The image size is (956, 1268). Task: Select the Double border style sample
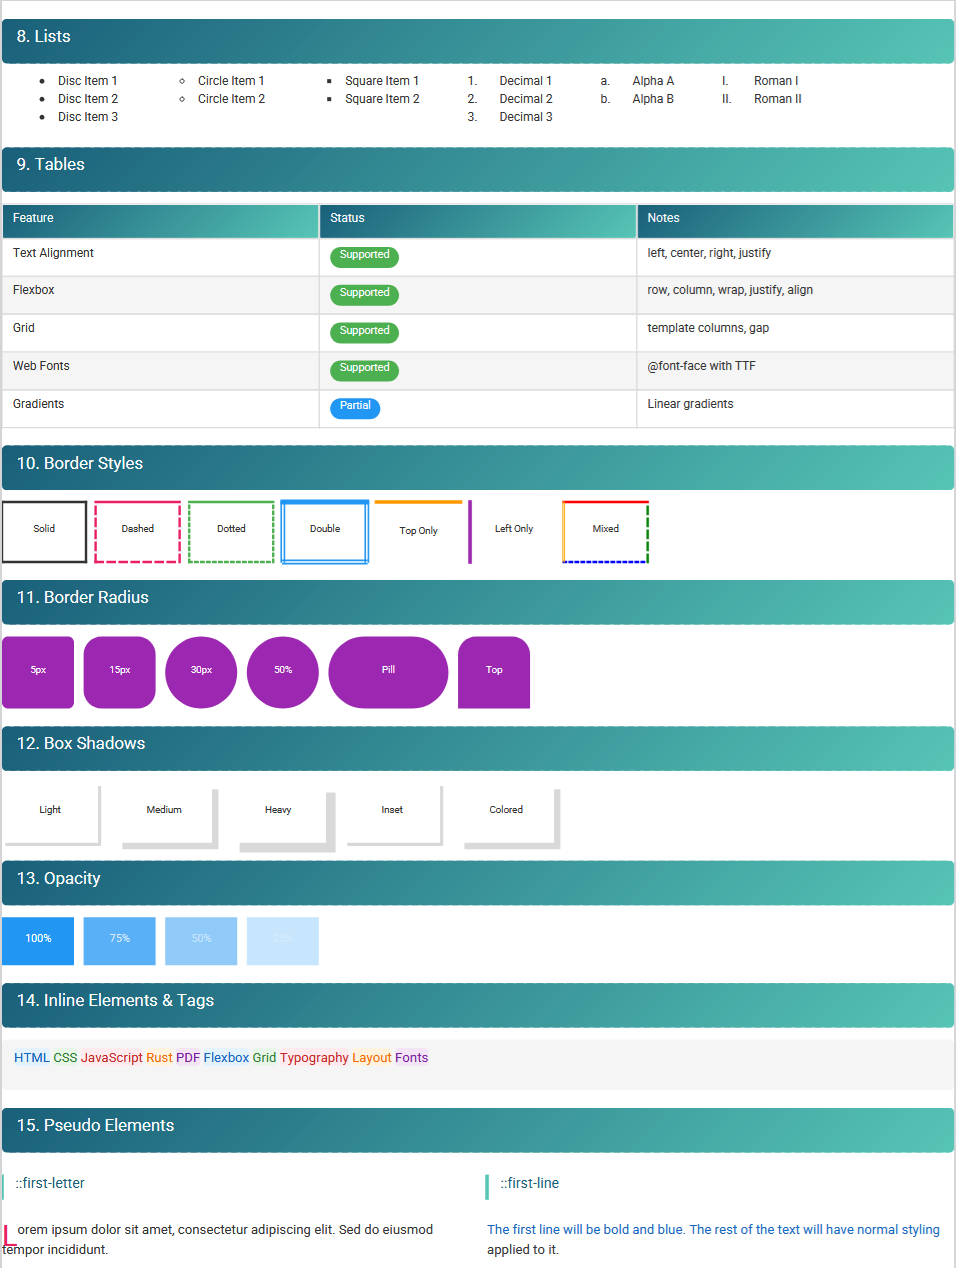[x=324, y=531]
